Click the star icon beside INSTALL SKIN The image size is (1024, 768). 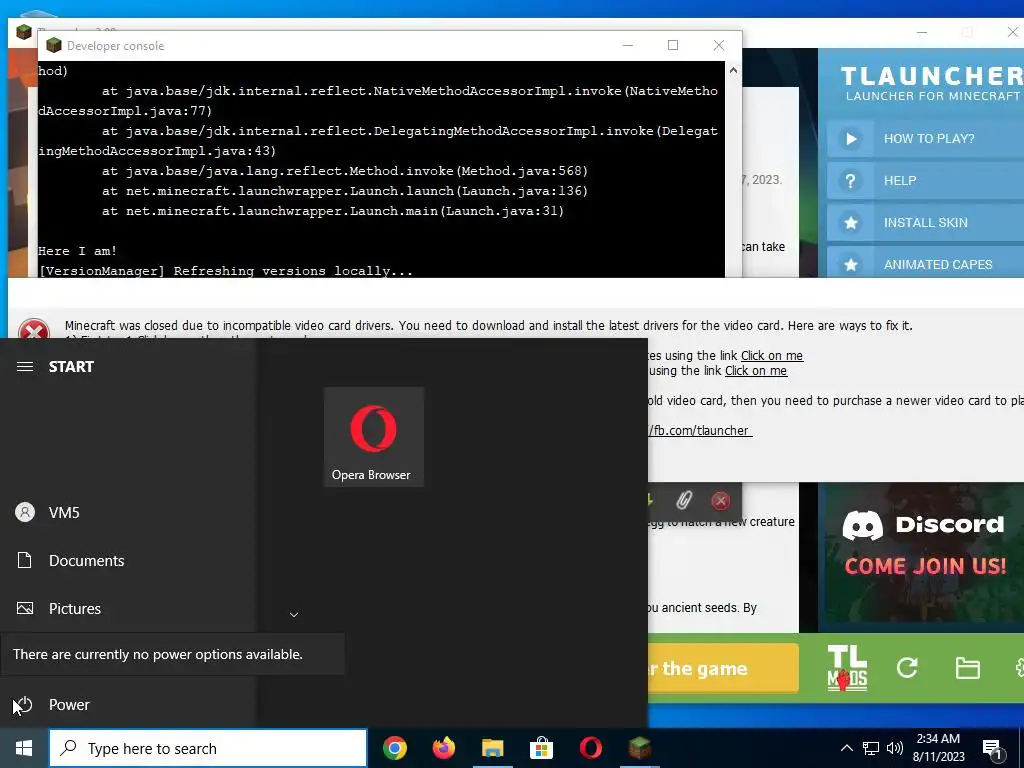point(850,223)
